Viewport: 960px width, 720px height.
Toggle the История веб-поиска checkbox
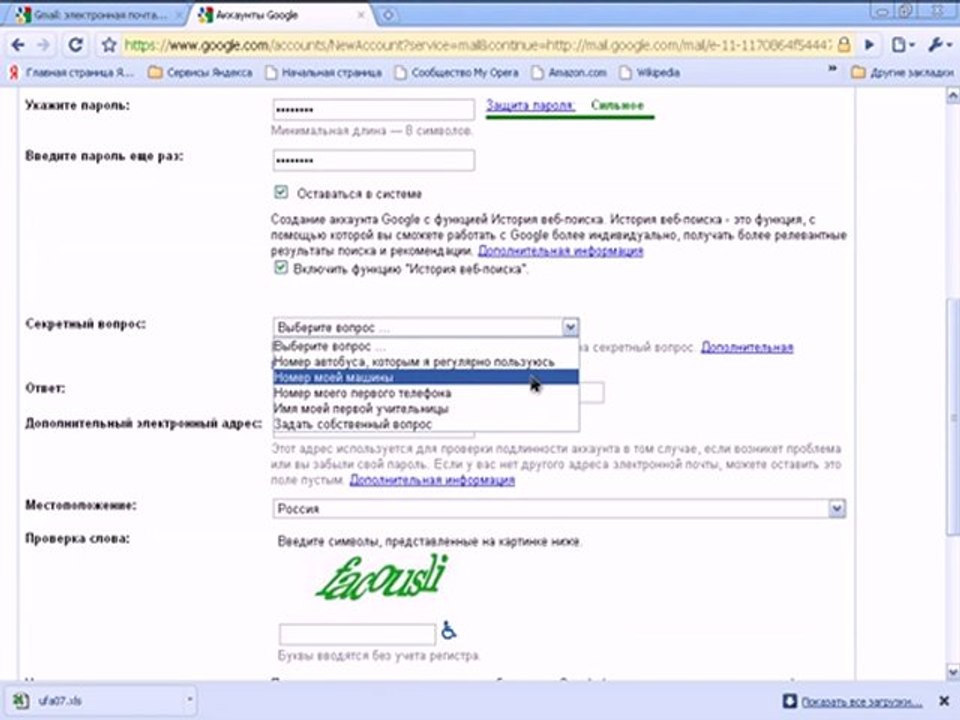coord(281,268)
